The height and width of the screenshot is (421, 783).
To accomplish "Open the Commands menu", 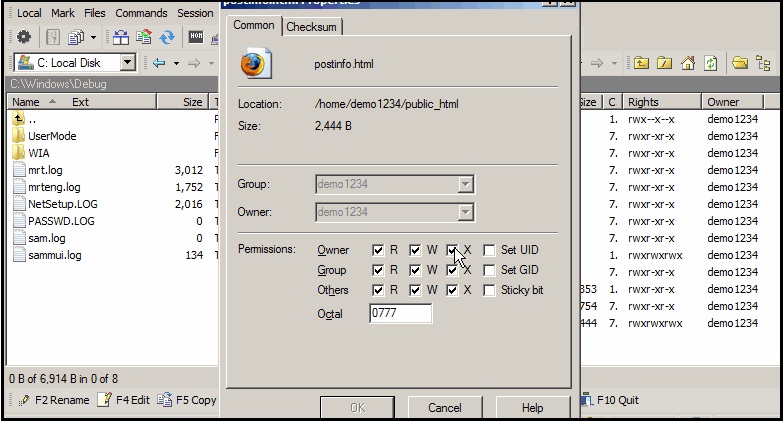I will [141, 13].
